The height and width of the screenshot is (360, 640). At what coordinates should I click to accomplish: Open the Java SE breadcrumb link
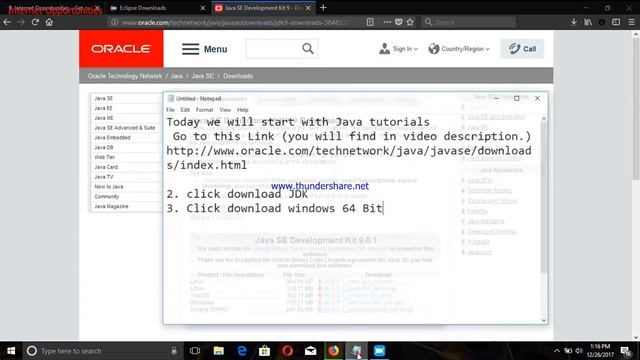tap(203, 76)
